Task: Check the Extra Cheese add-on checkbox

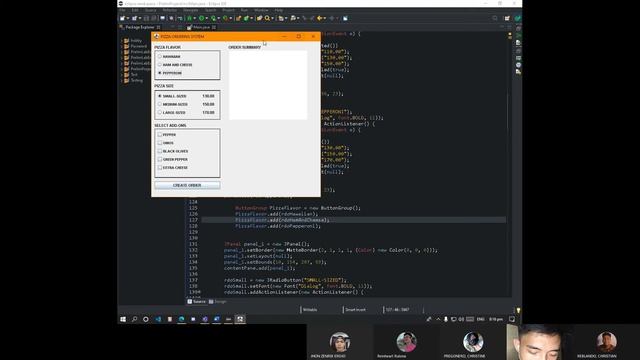Action: tap(160, 167)
